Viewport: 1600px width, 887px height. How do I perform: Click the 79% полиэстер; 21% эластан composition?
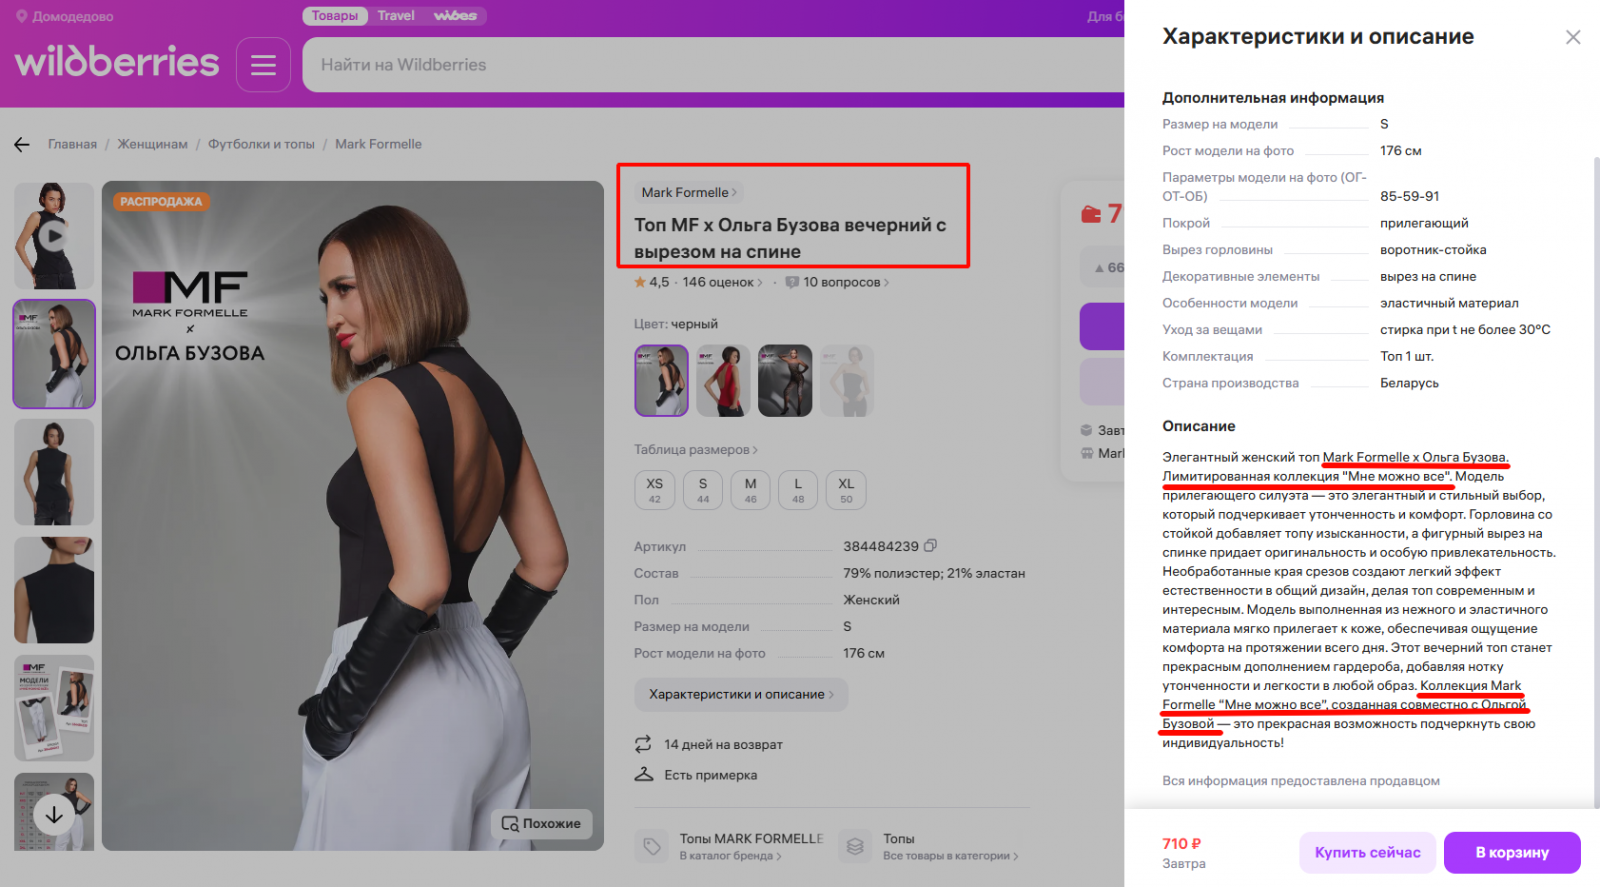pos(934,573)
